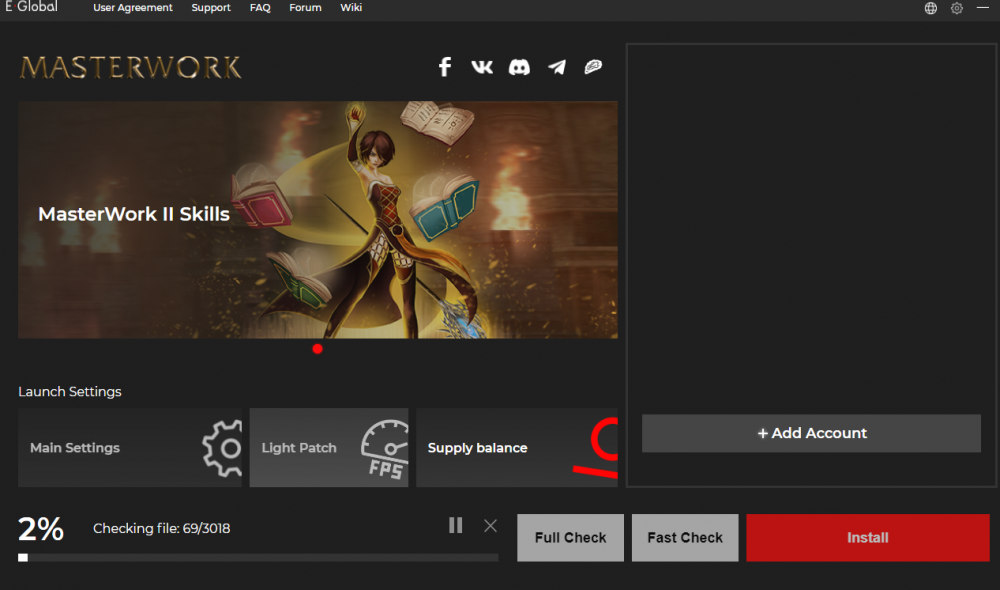This screenshot has width=1000, height=590.
Task: Click the Full Check button
Action: [570, 538]
